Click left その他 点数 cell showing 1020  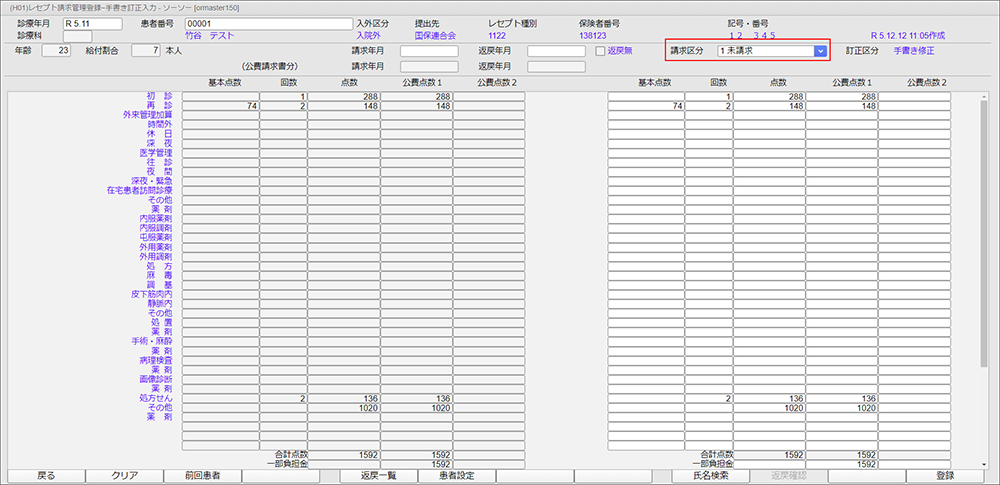coord(344,408)
